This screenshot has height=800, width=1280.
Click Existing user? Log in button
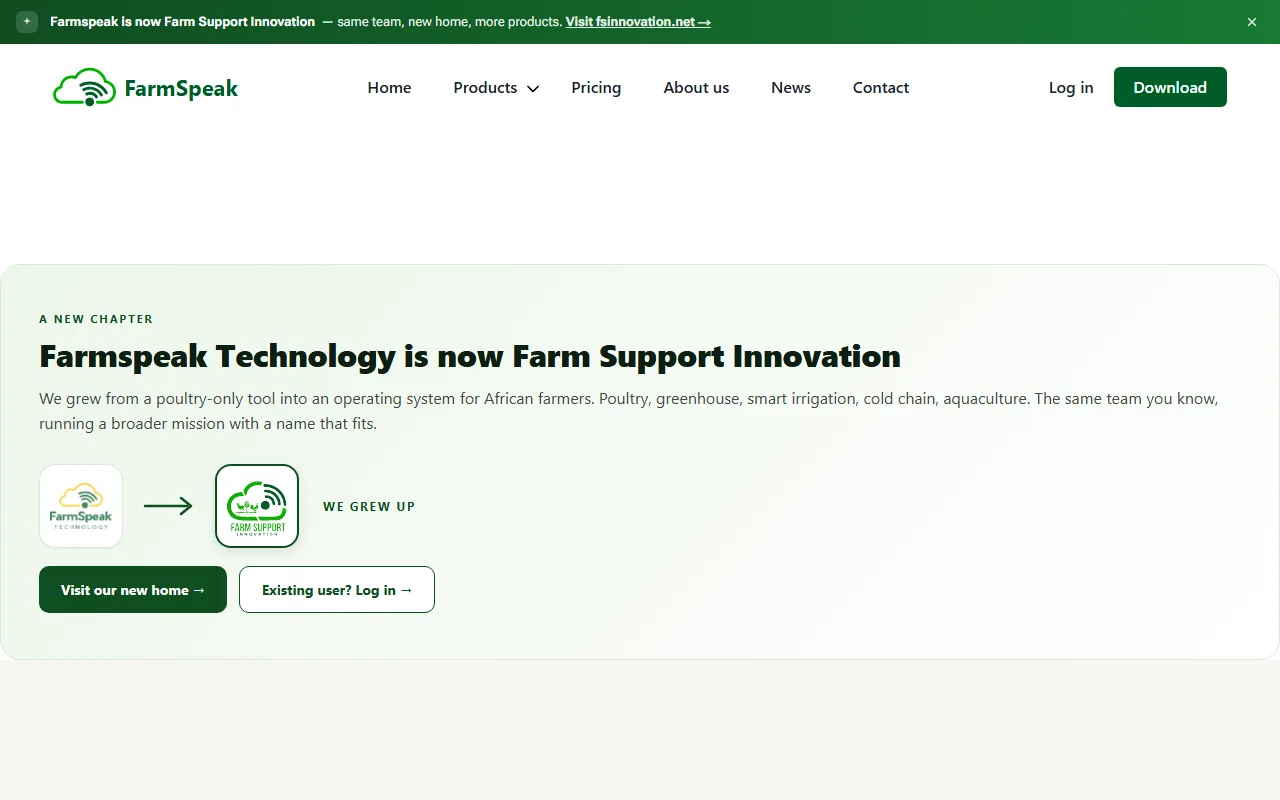pos(337,590)
